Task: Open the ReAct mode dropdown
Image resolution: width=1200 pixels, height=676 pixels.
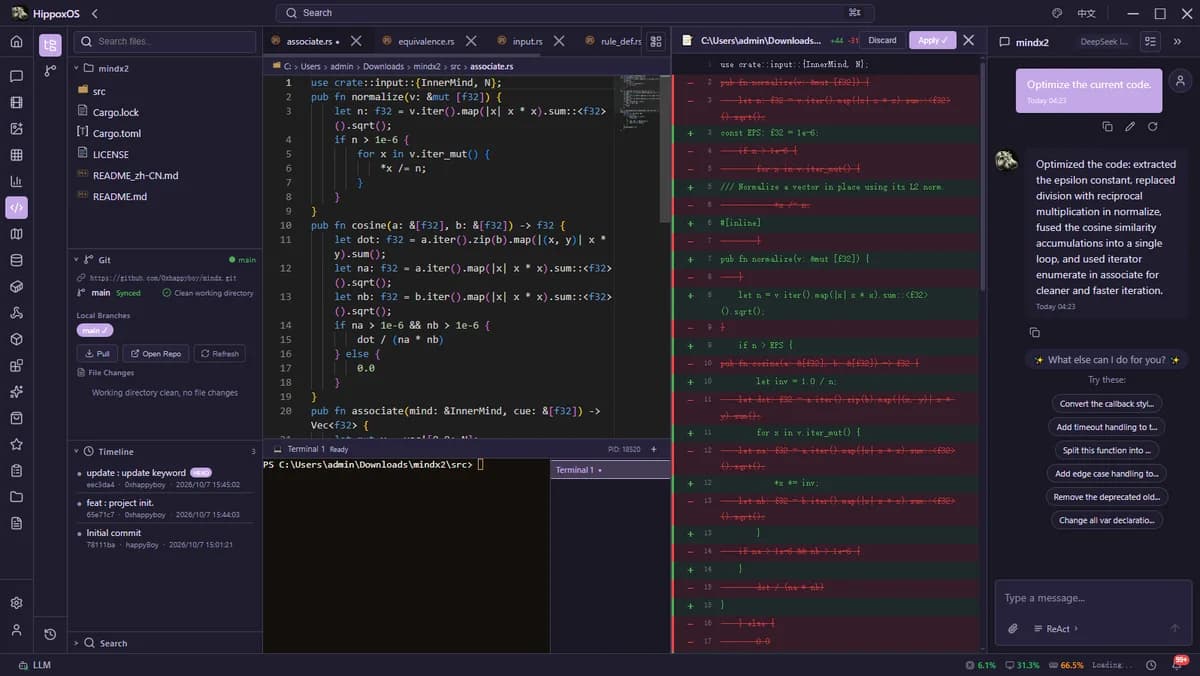Action: (x=1056, y=628)
